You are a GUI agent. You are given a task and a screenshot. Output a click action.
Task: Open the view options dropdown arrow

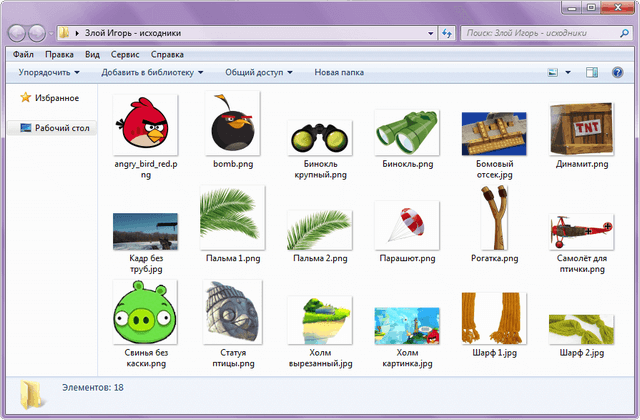[x=568, y=72]
